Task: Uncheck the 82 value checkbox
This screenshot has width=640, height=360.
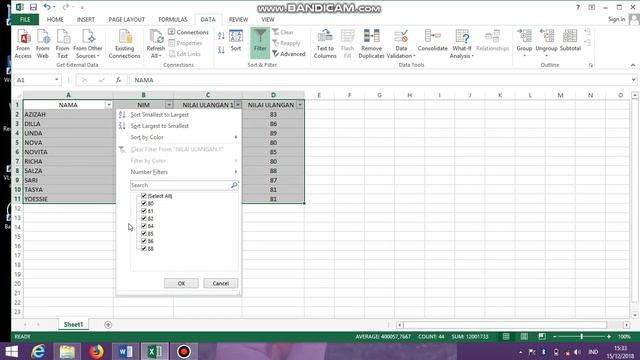Action: [x=144, y=218]
